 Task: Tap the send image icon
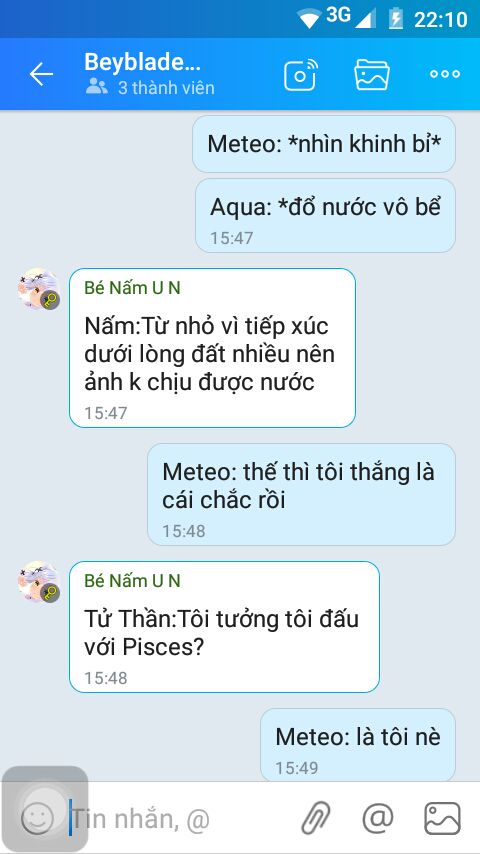442,818
